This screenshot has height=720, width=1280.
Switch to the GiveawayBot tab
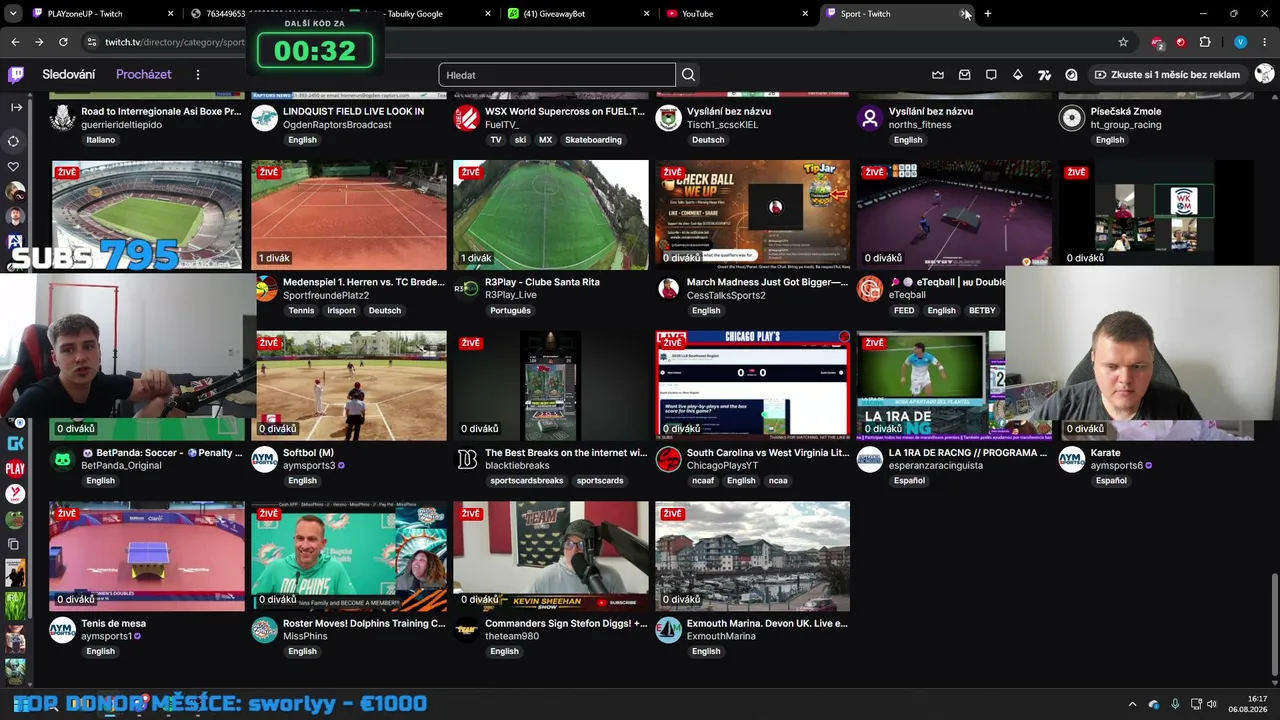[x=578, y=14]
